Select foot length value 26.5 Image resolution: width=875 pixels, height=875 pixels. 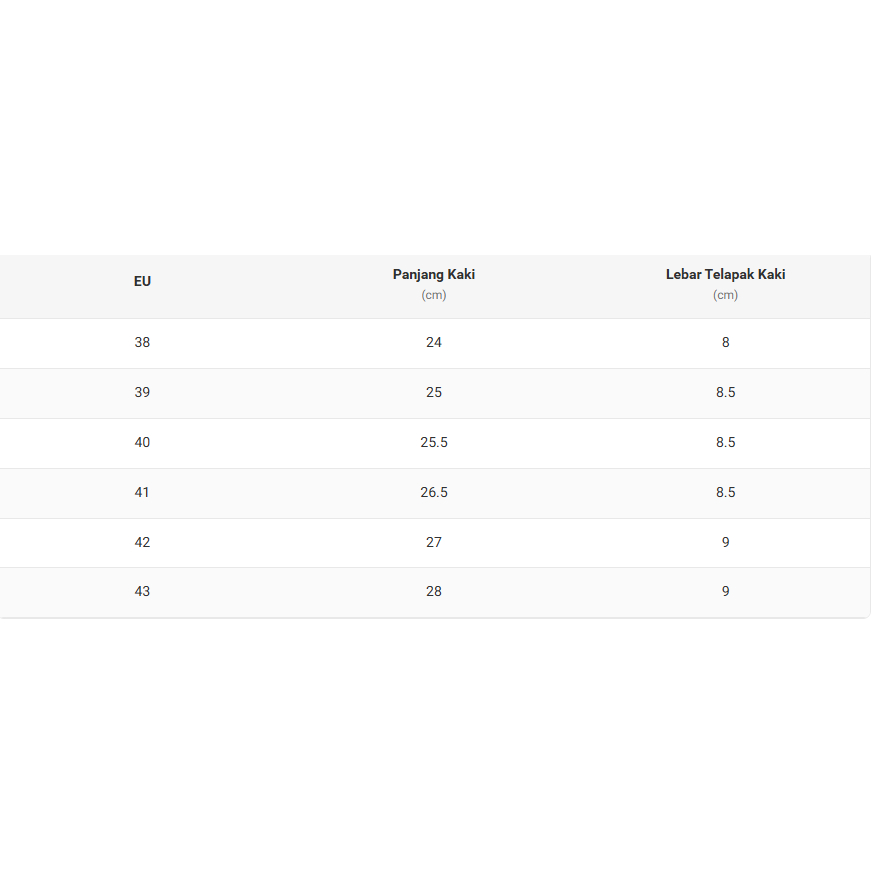[433, 493]
